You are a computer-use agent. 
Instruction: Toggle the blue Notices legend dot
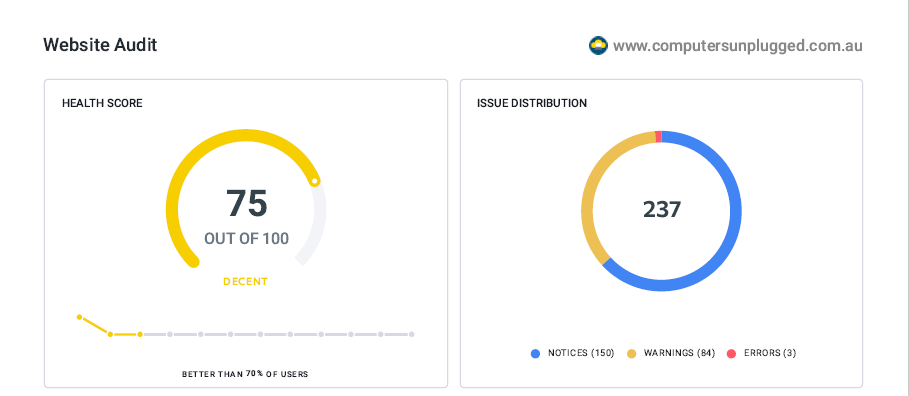pos(535,353)
